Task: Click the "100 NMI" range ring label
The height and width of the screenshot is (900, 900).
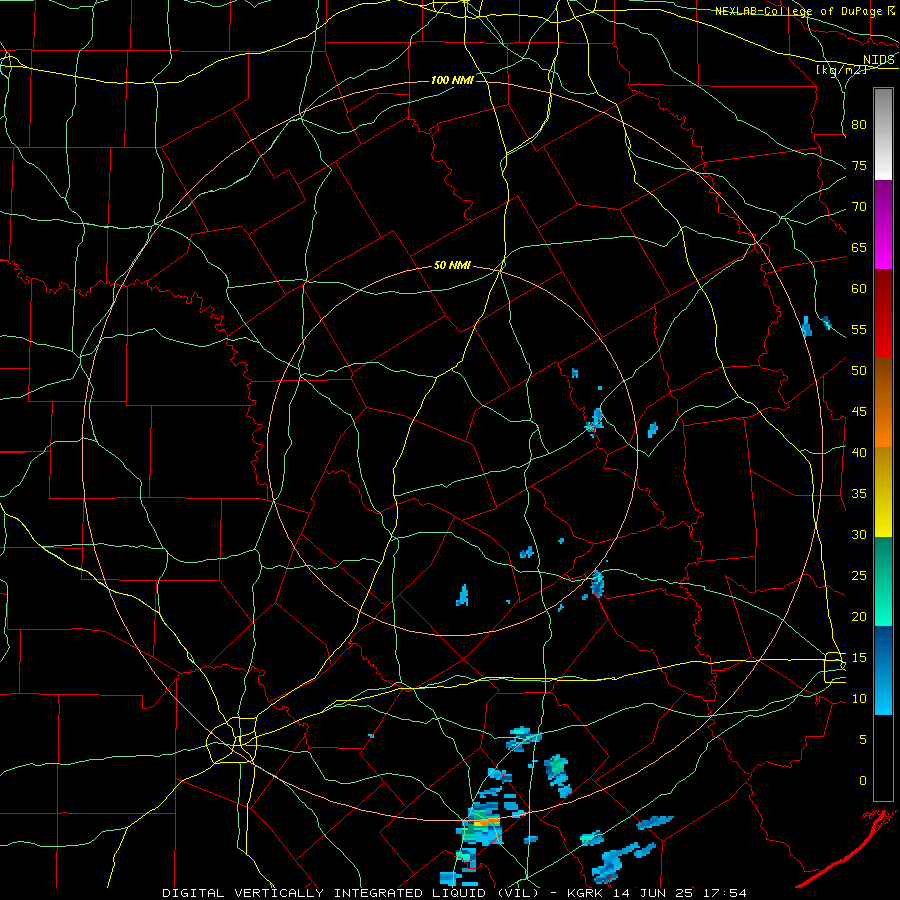Action: [x=452, y=80]
